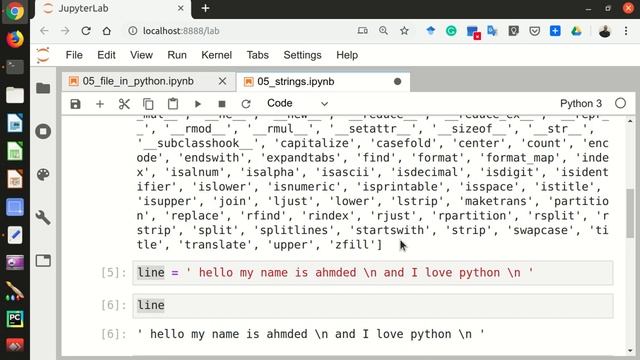Insert a new cell with the plus icon

(x=100, y=104)
